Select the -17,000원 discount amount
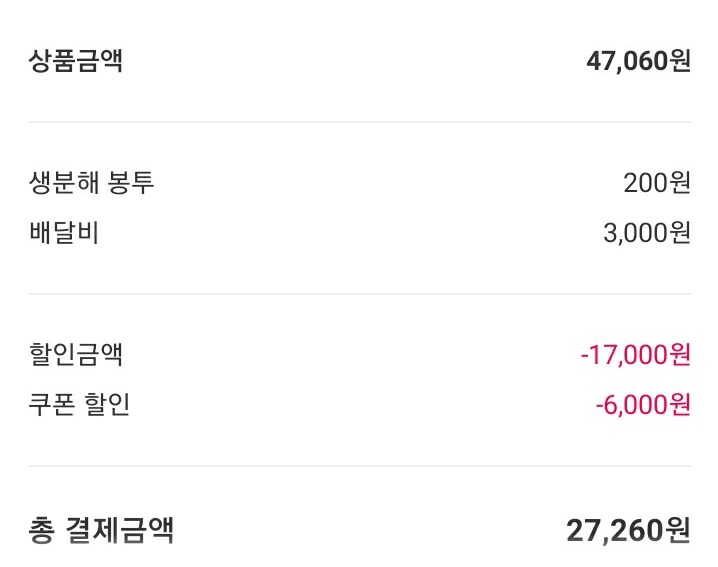718x567 pixels. (x=635, y=354)
